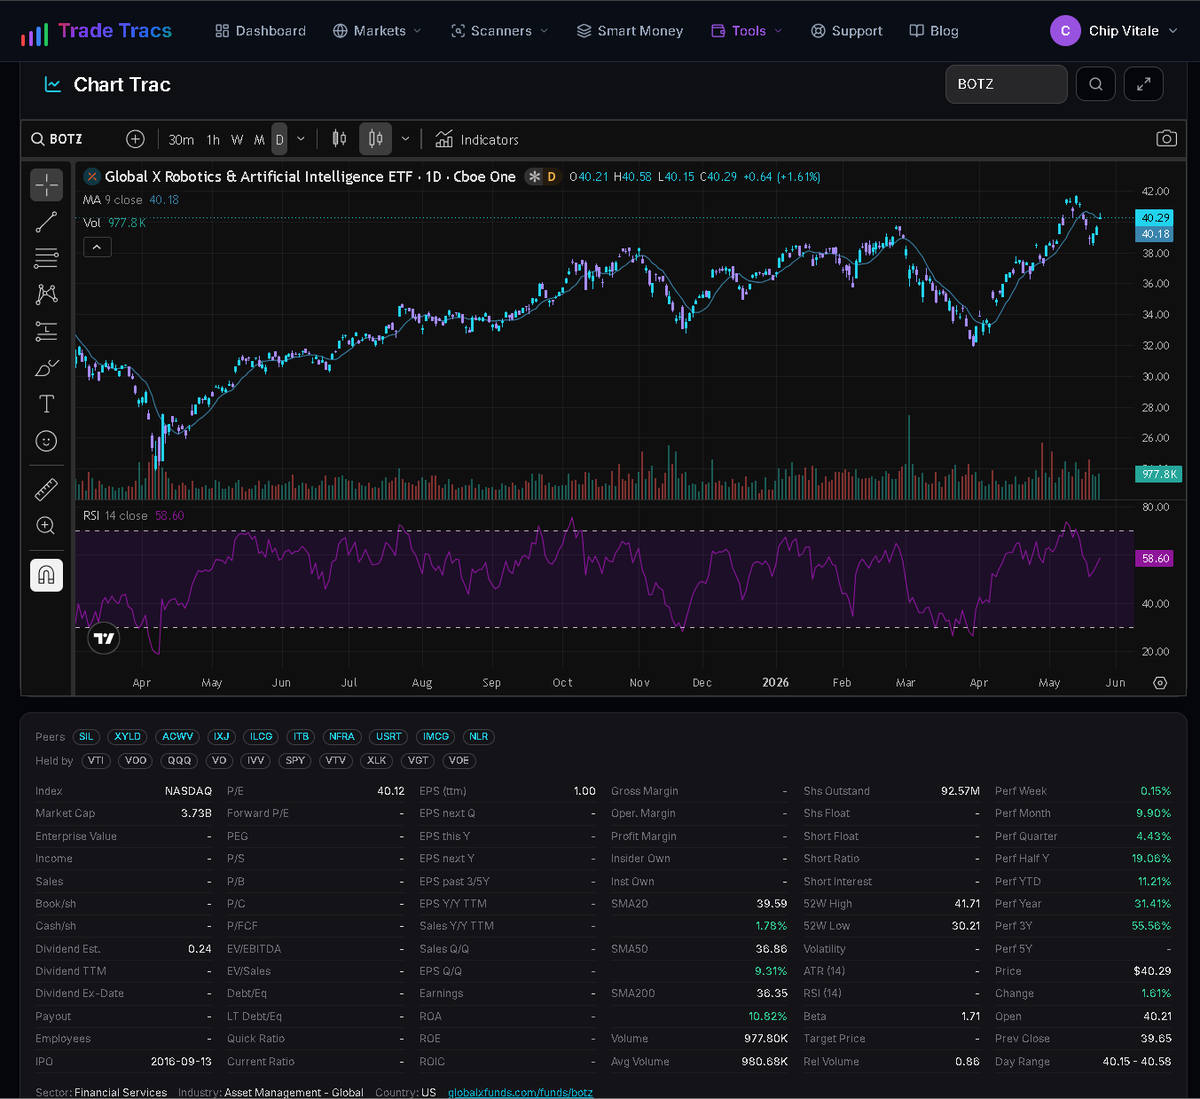Click the 40.29 current price label
The image size is (1200, 1099).
coord(1155,217)
